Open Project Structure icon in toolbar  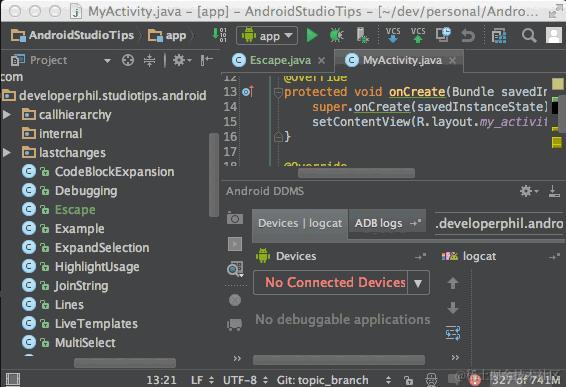[x=499, y=36]
